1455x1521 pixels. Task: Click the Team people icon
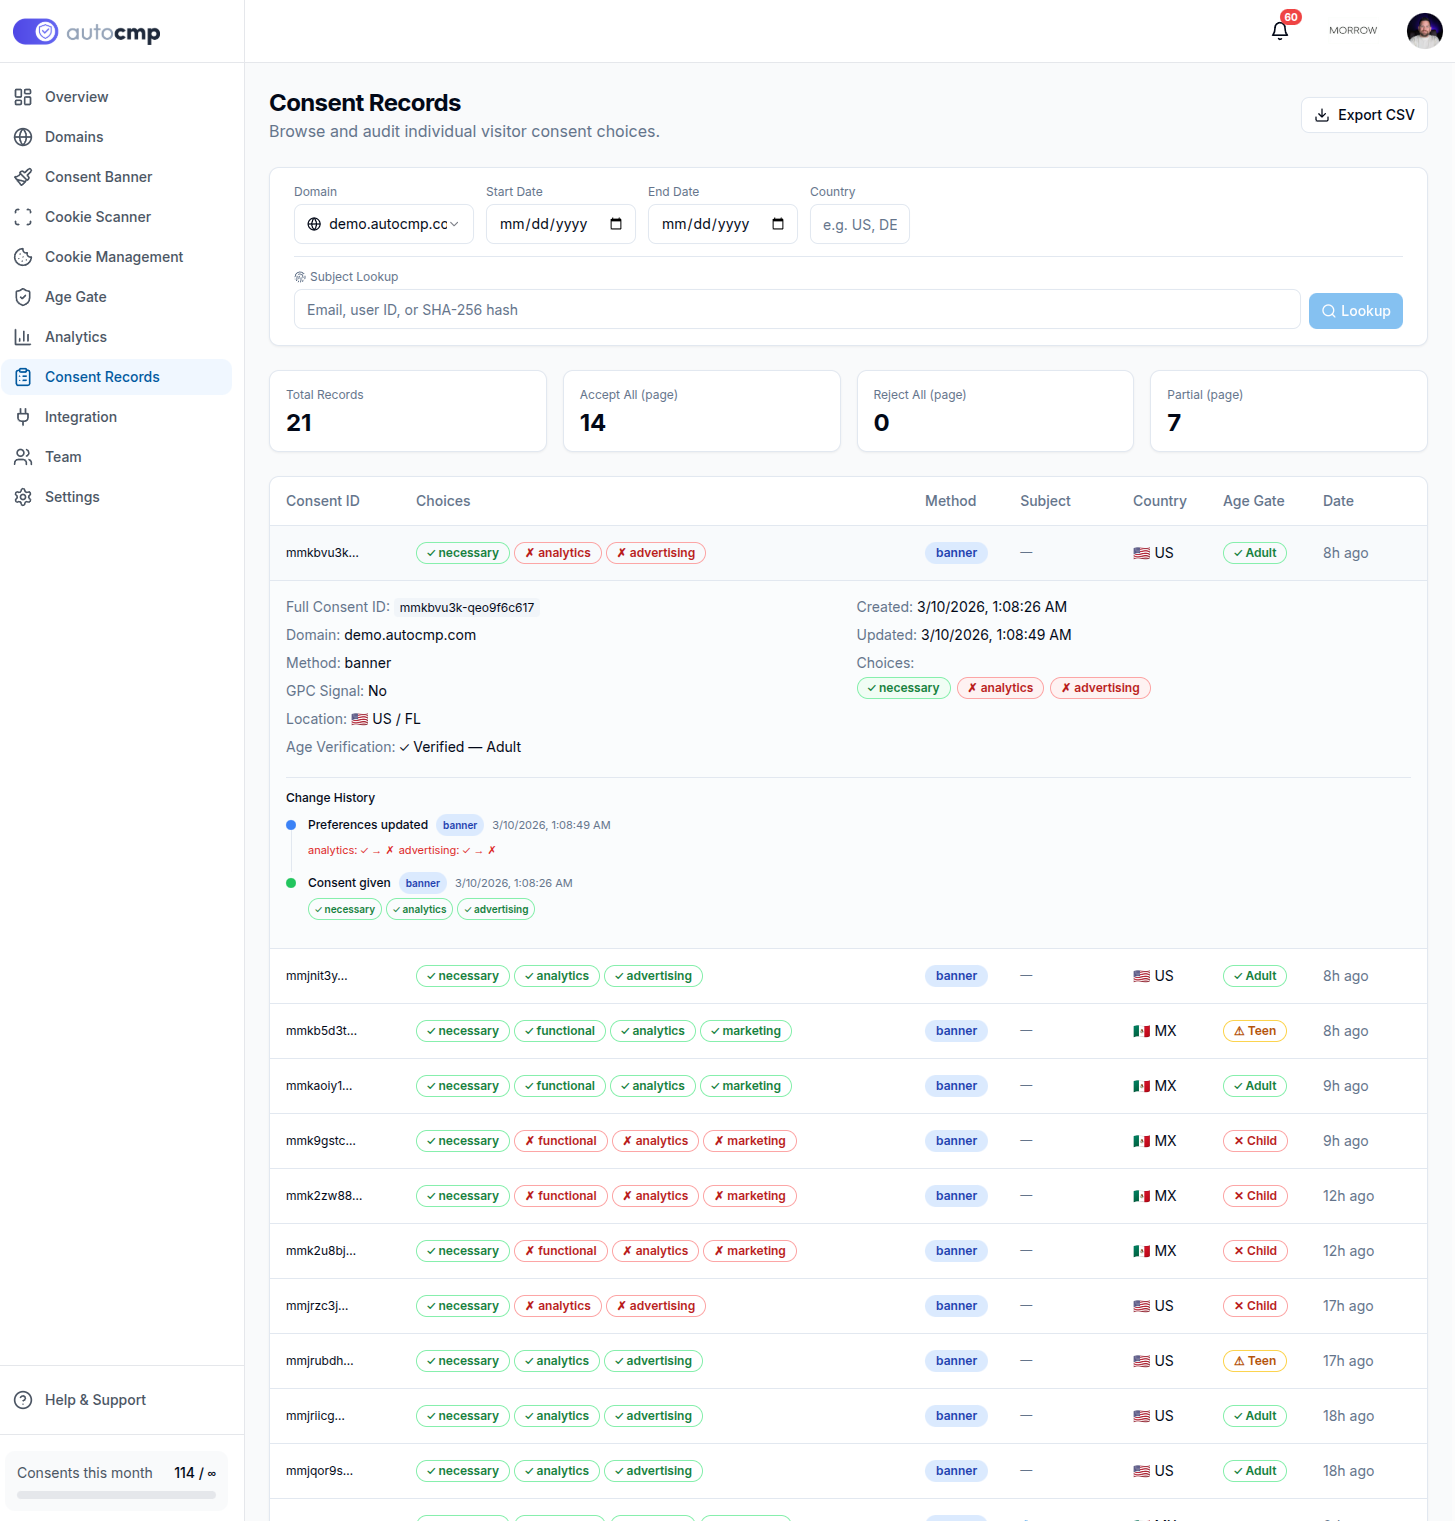click(23, 457)
